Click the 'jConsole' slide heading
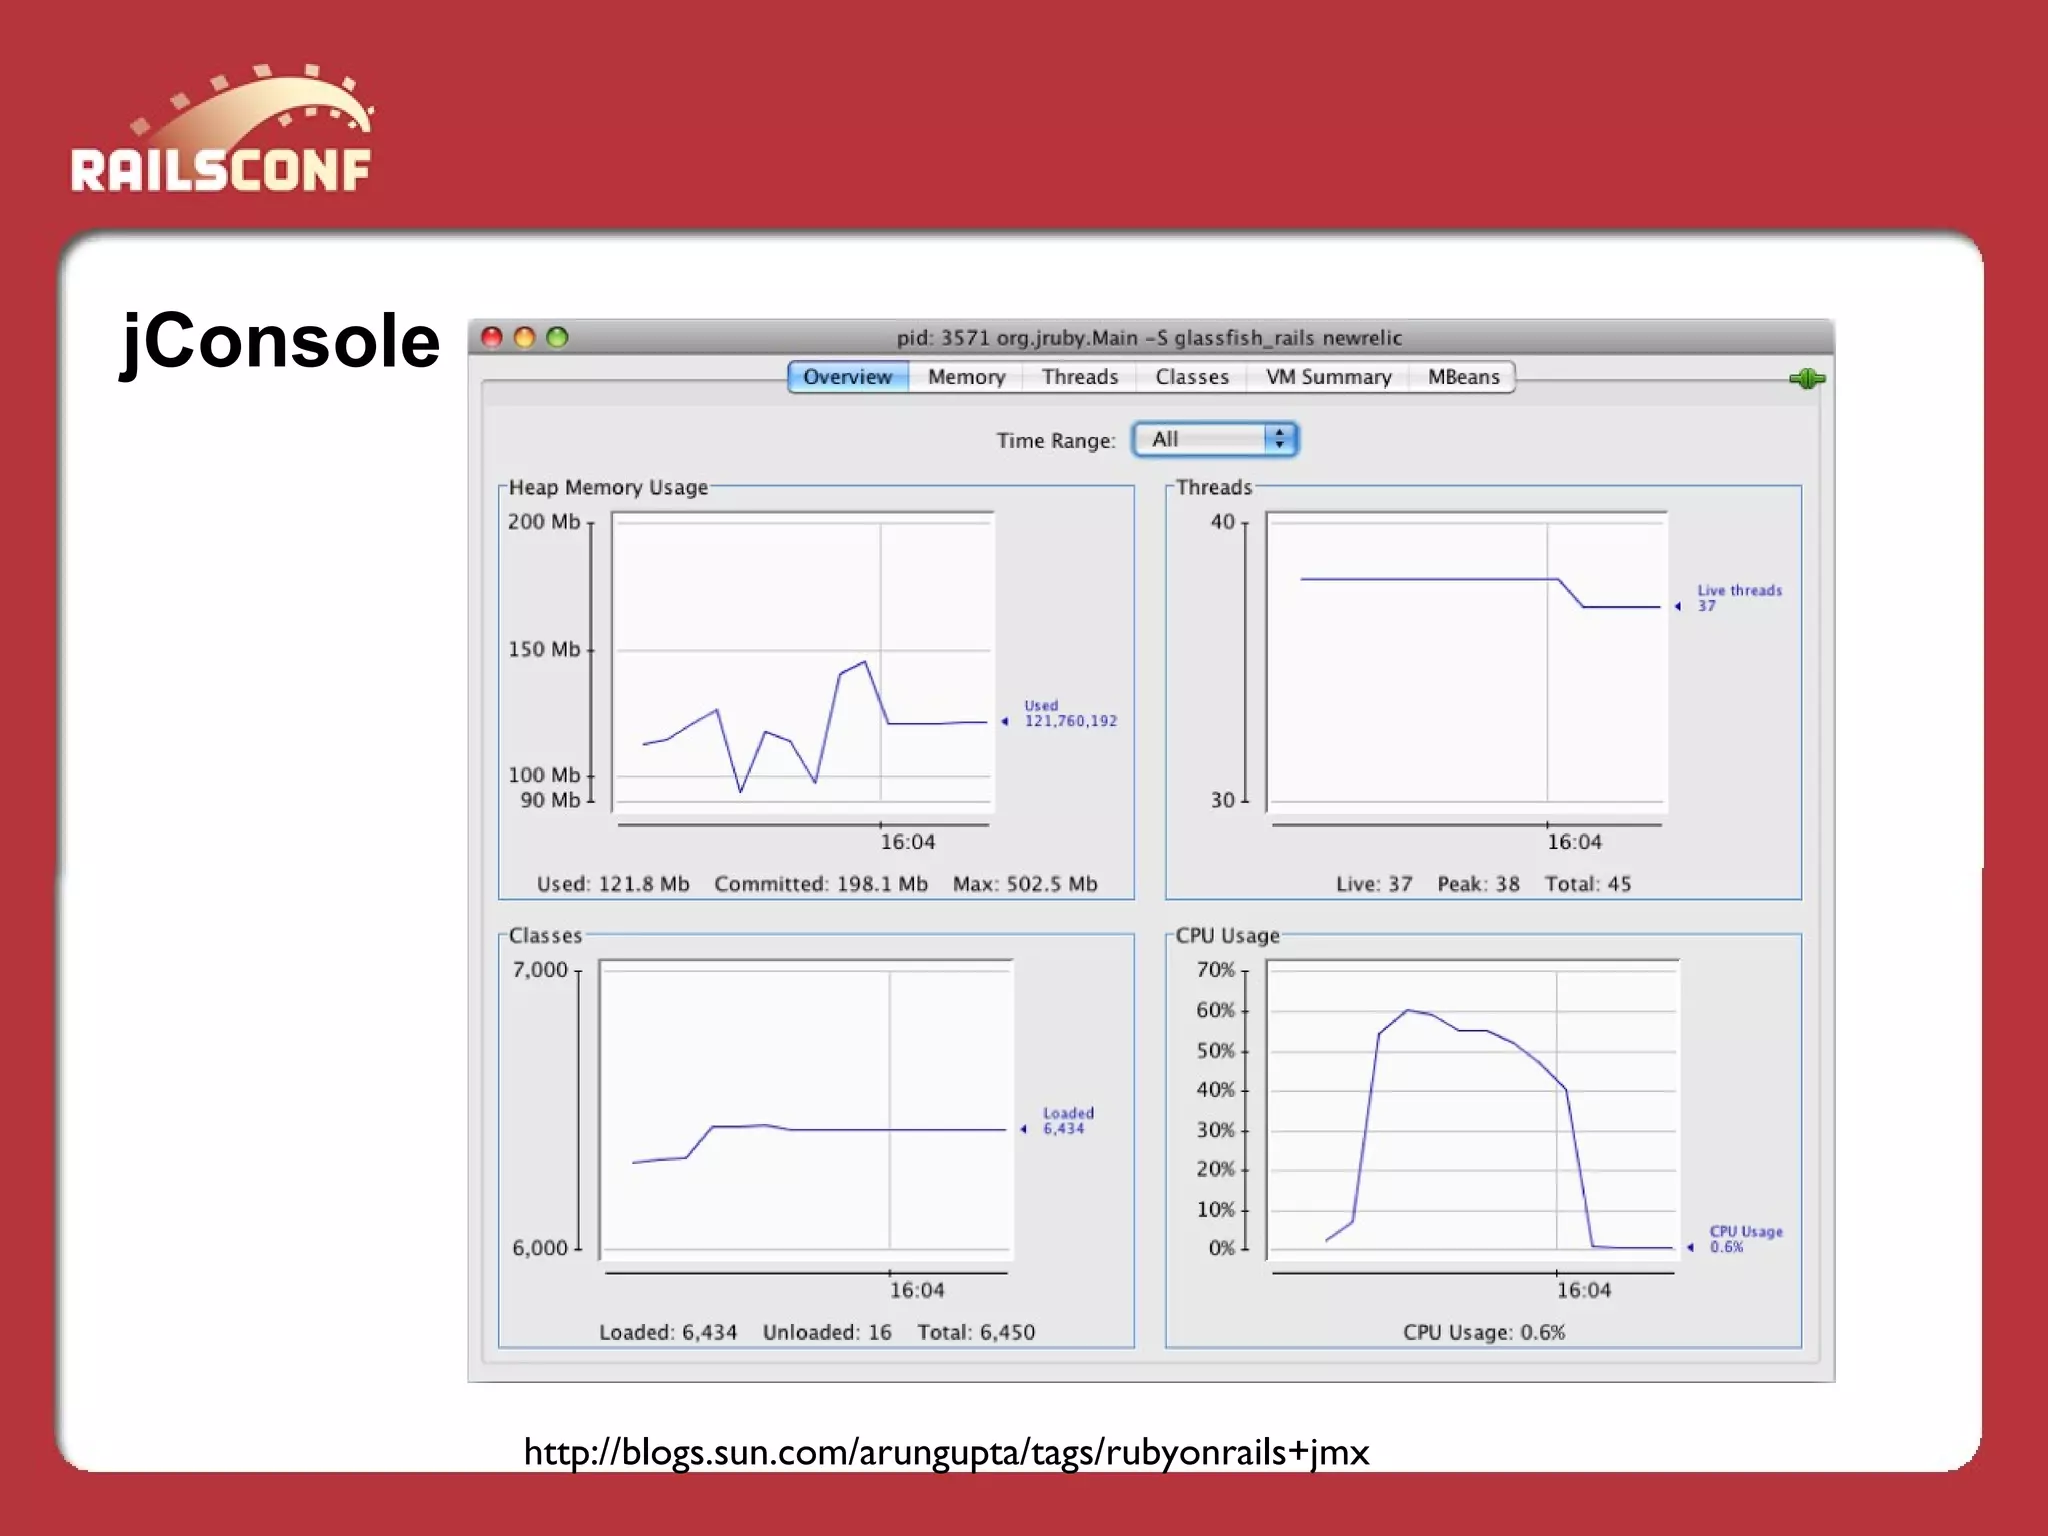This screenshot has height=1536, width=2048. [280, 341]
